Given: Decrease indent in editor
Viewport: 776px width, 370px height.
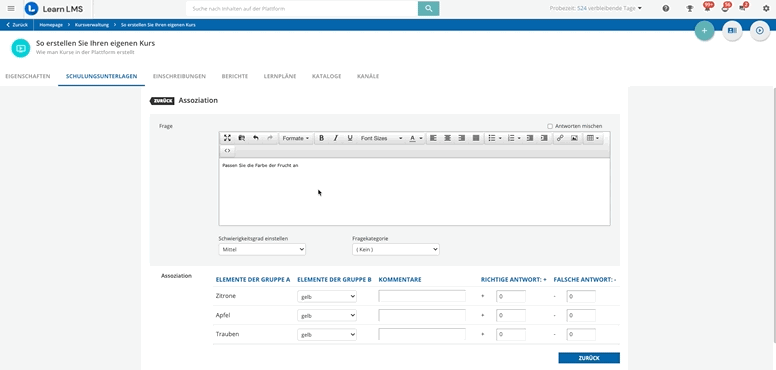Looking at the screenshot, I should 530,138.
